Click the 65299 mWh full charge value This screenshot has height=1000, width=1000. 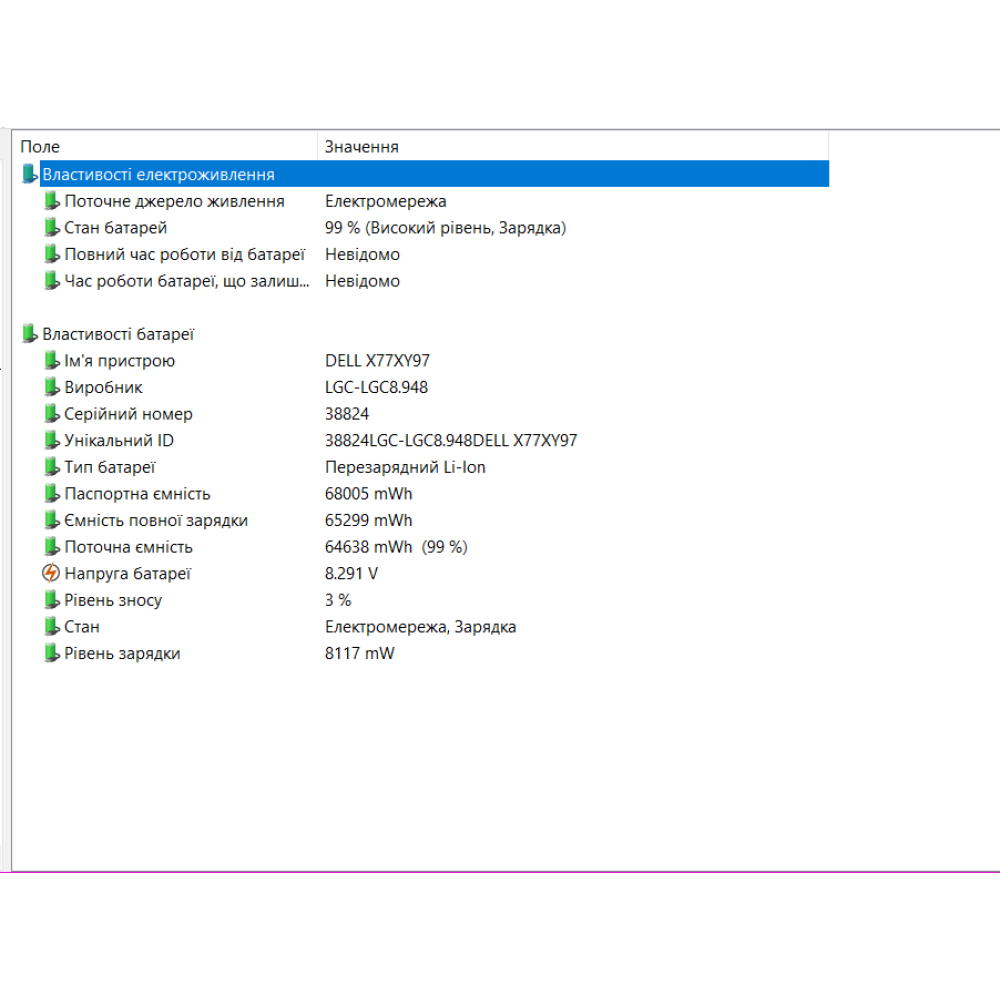(x=368, y=521)
